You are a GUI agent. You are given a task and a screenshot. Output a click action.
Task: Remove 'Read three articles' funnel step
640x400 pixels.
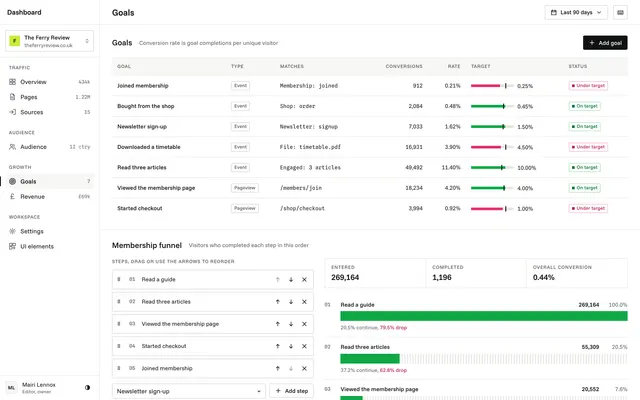click(304, 302)
